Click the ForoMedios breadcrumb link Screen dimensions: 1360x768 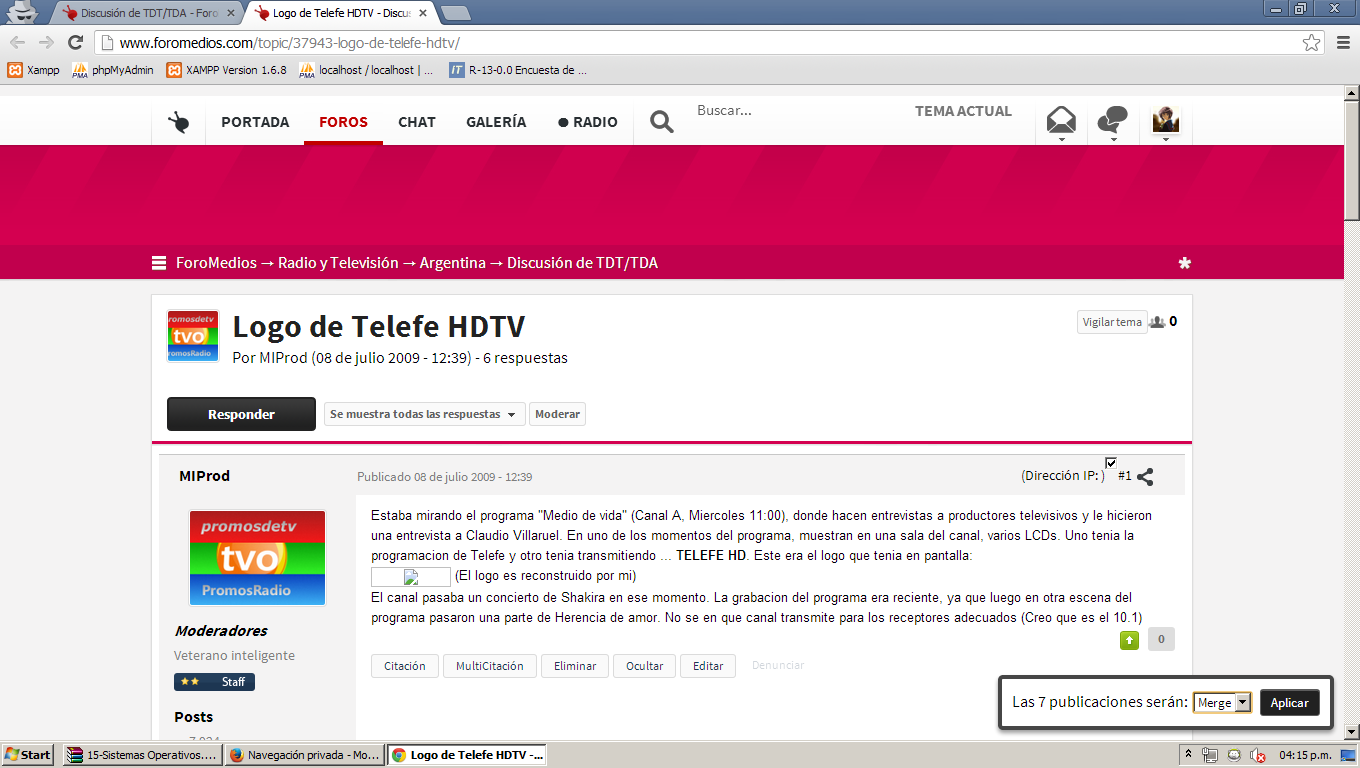click(215, 263)
